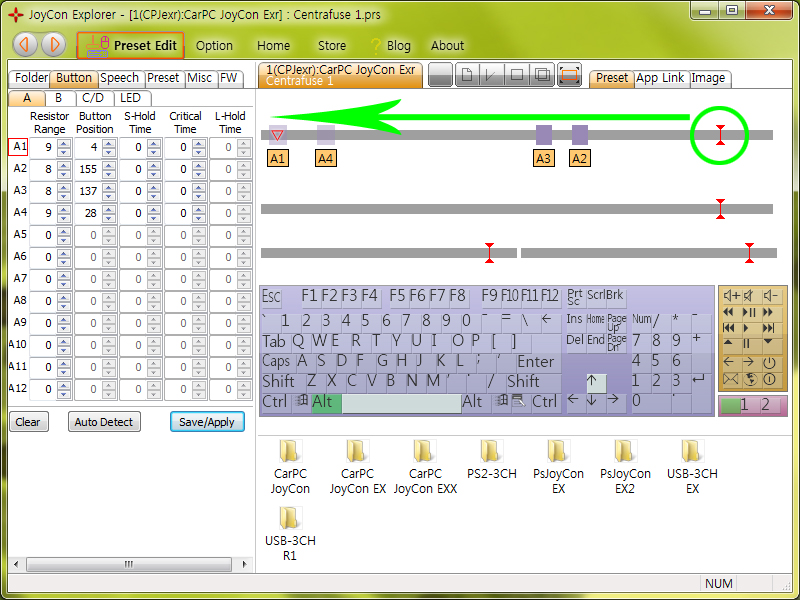800x600 pixels.
Task: Click the Preset Edit button
Action: [130, 45]
